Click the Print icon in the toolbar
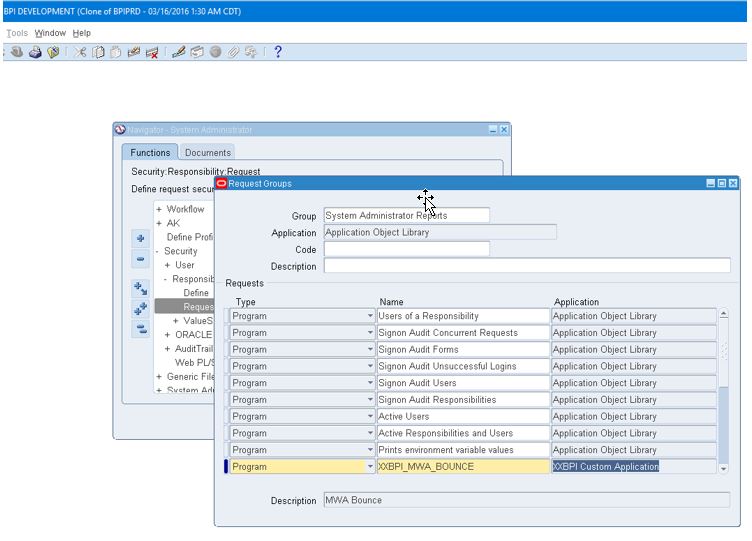 click(x=34, y=52)
